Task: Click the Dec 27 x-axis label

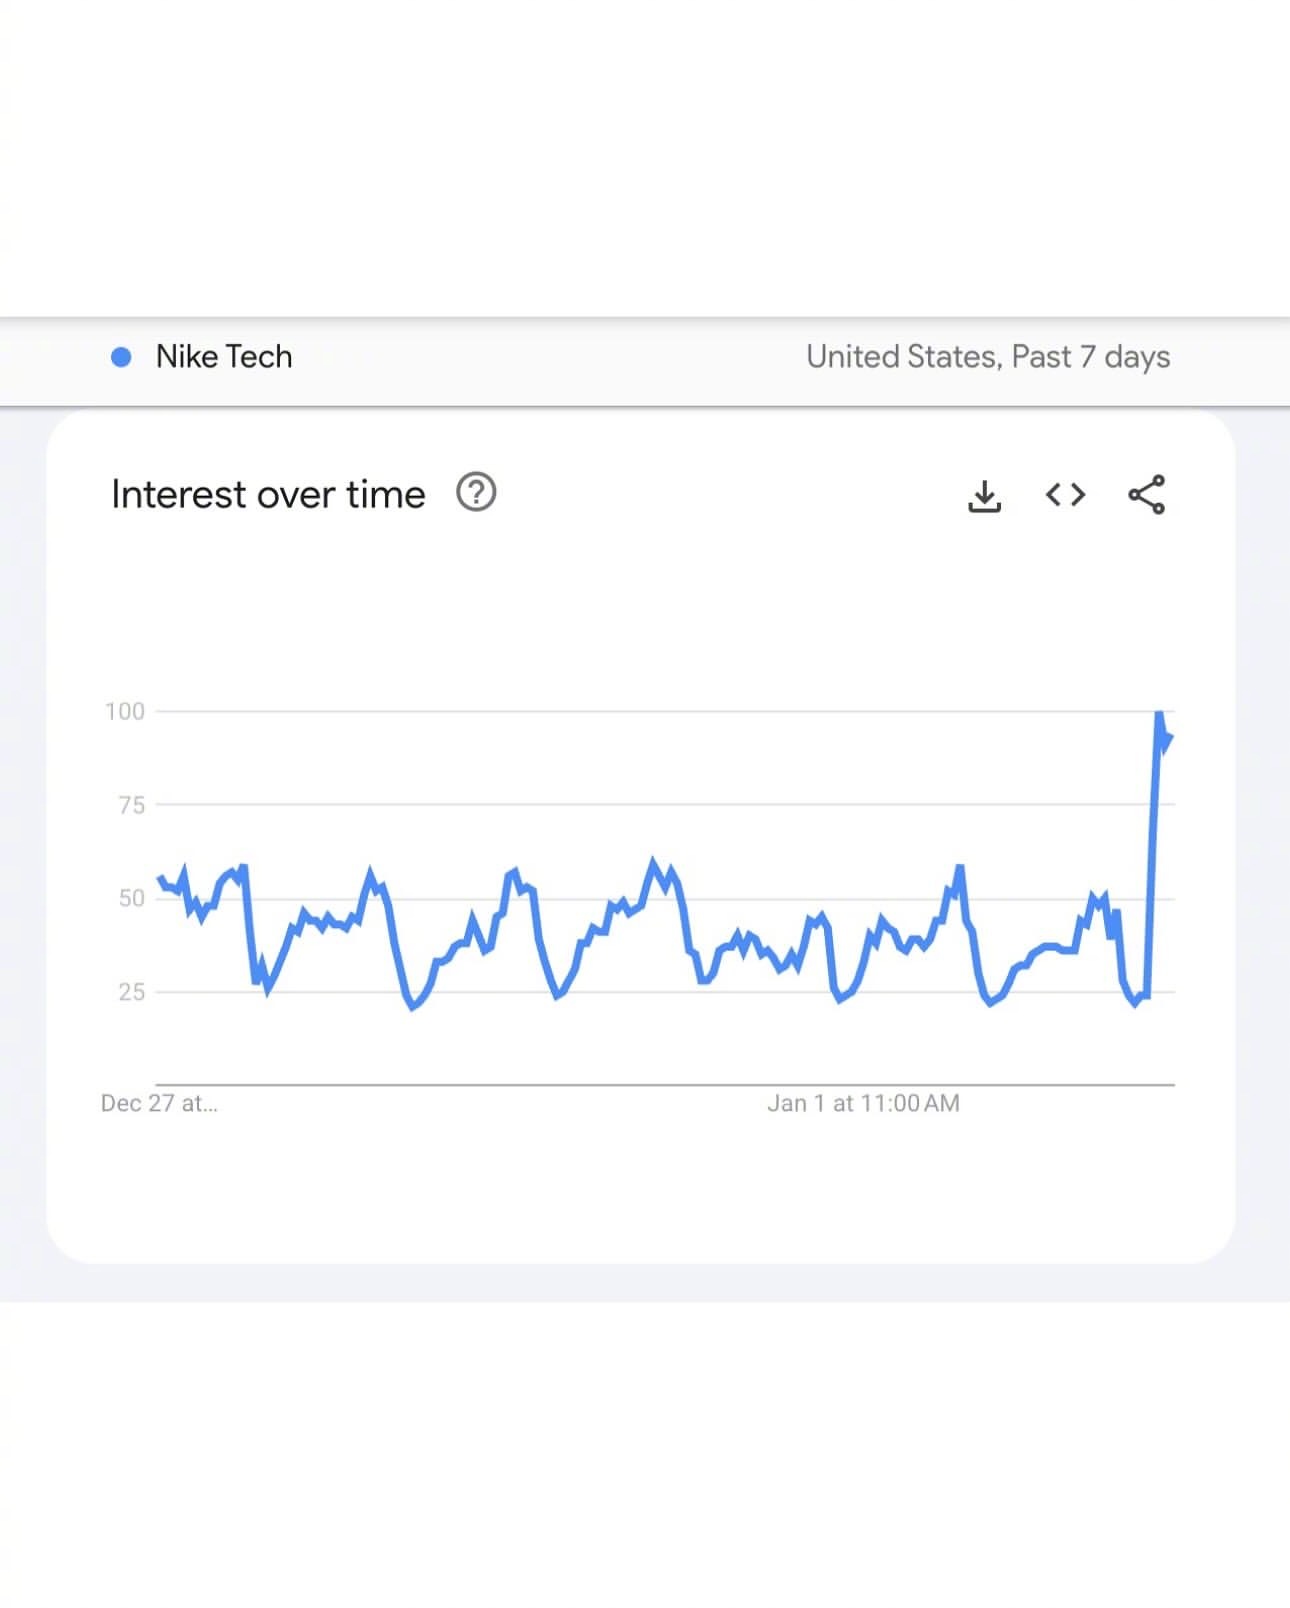Action: pyautogui.click(x=159, y=1103)
